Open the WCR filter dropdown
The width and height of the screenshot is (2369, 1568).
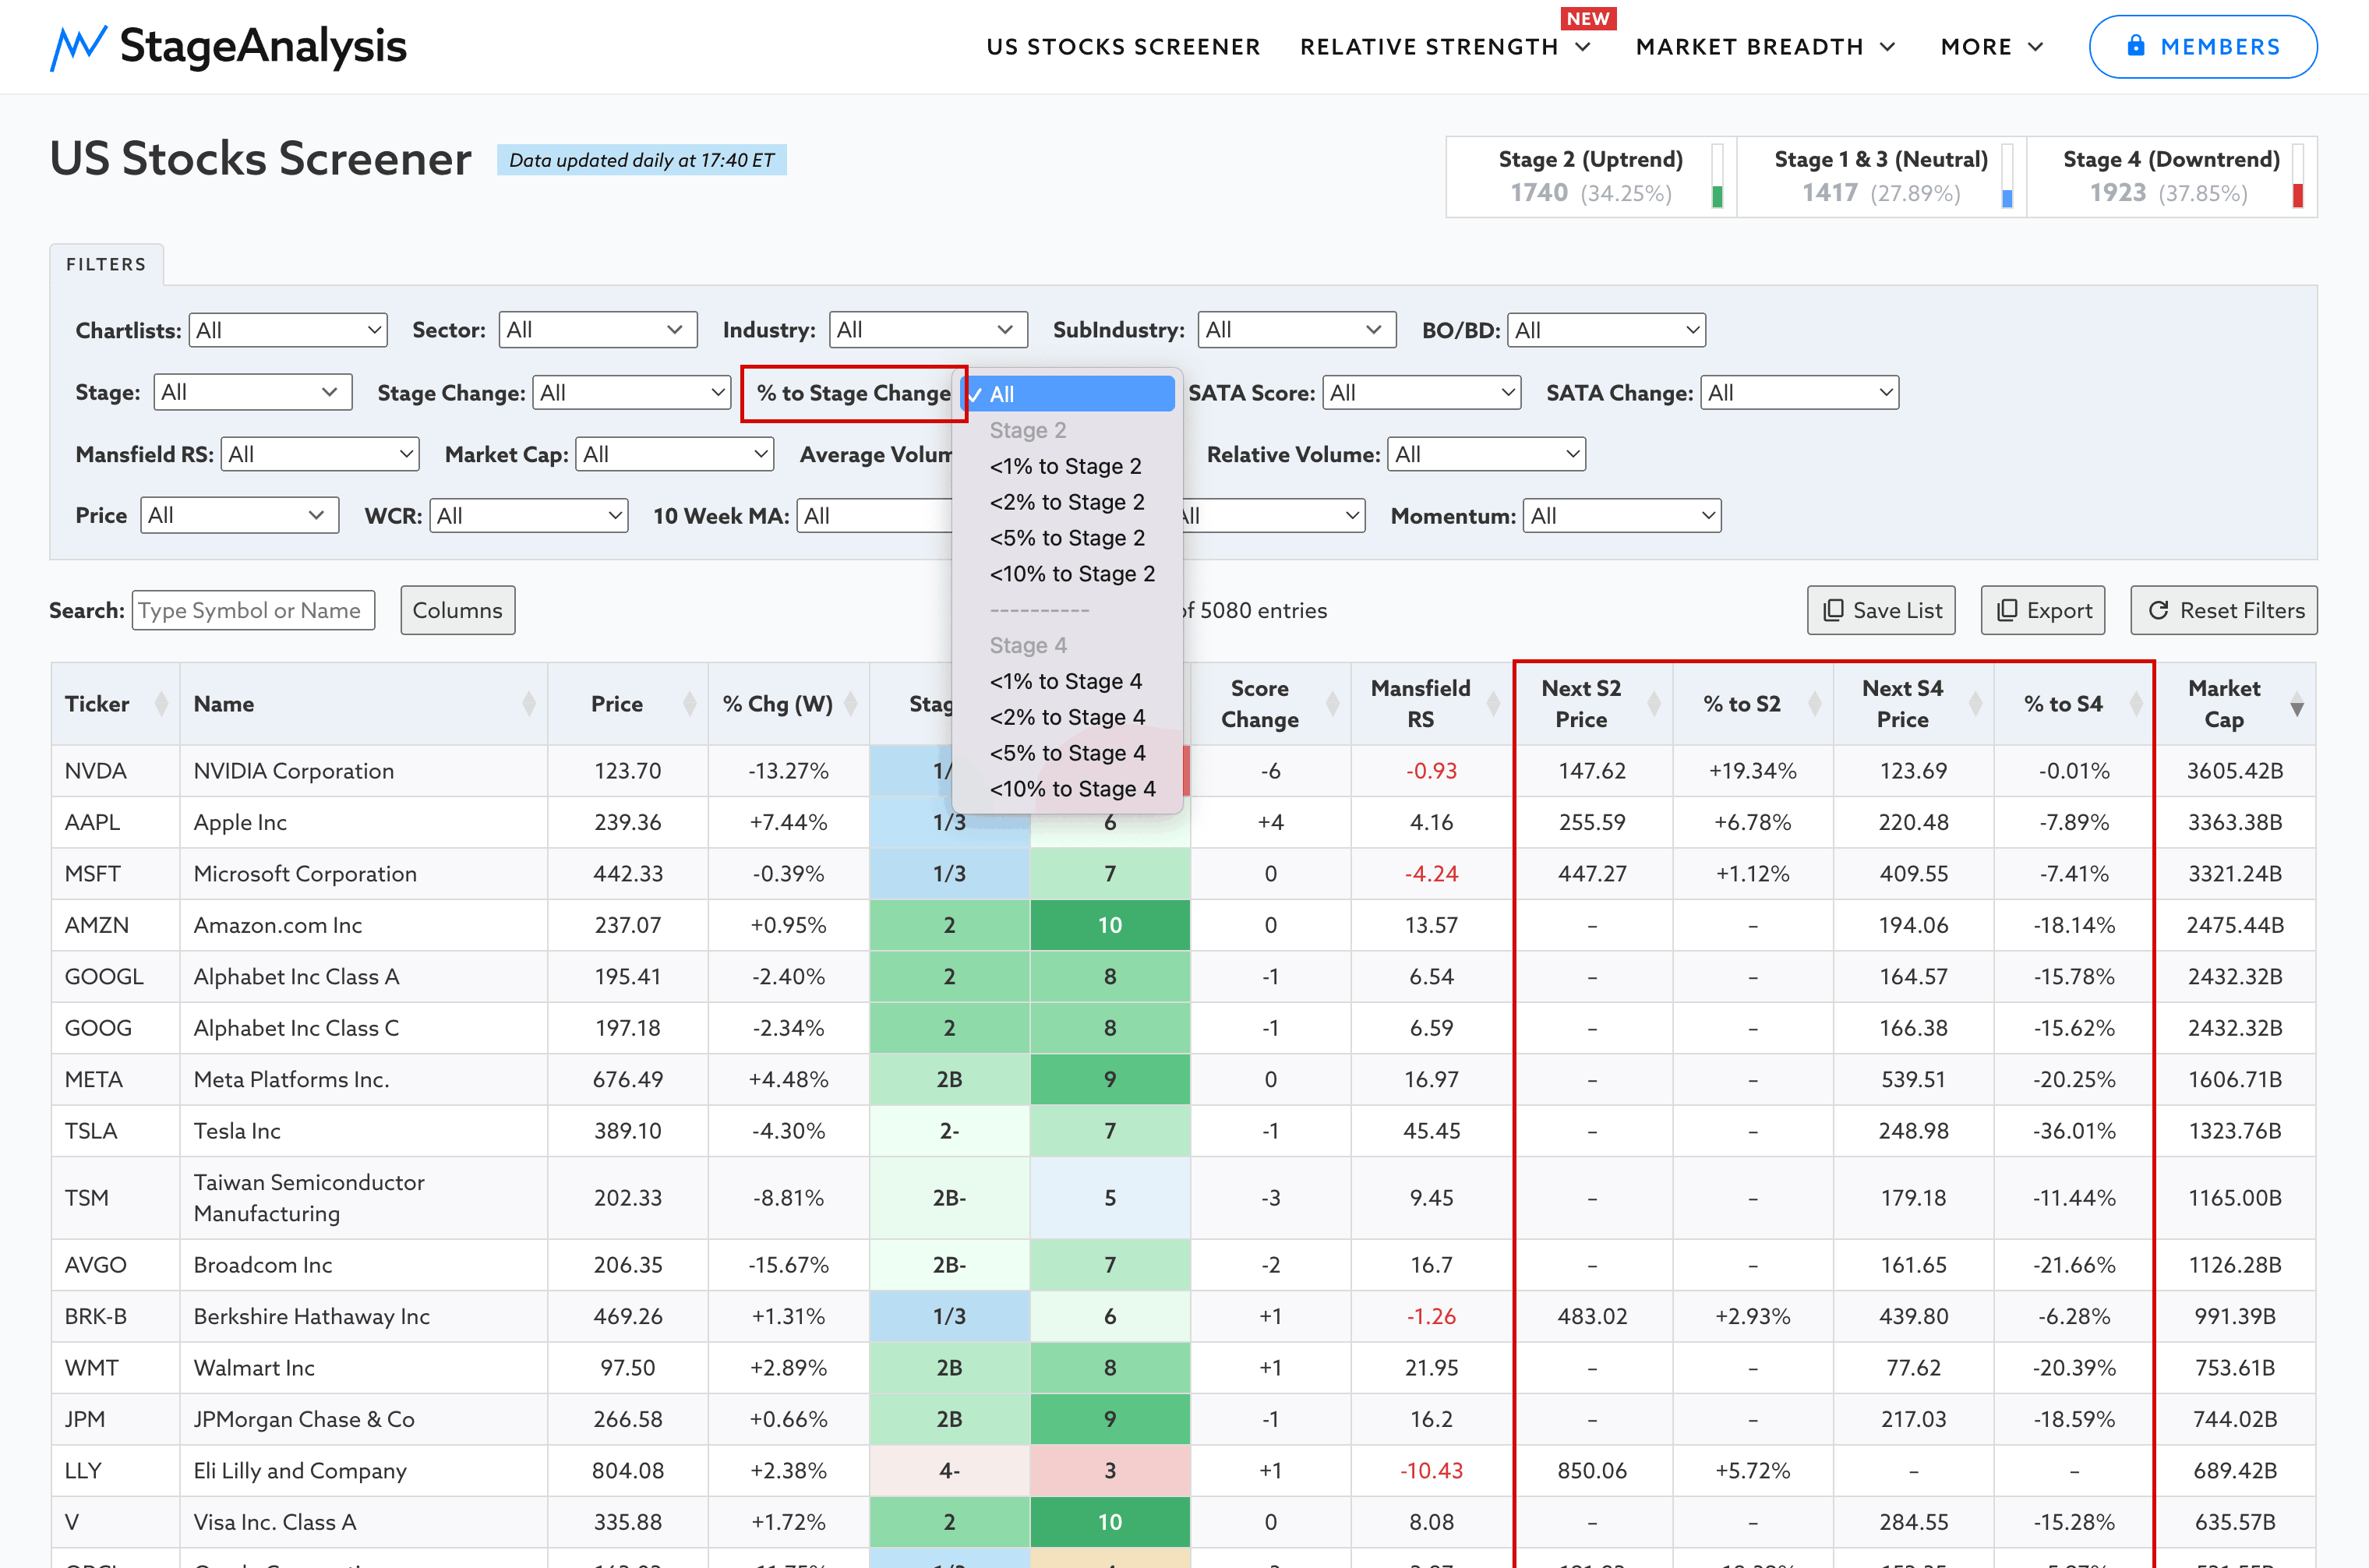tap(529, 516)
